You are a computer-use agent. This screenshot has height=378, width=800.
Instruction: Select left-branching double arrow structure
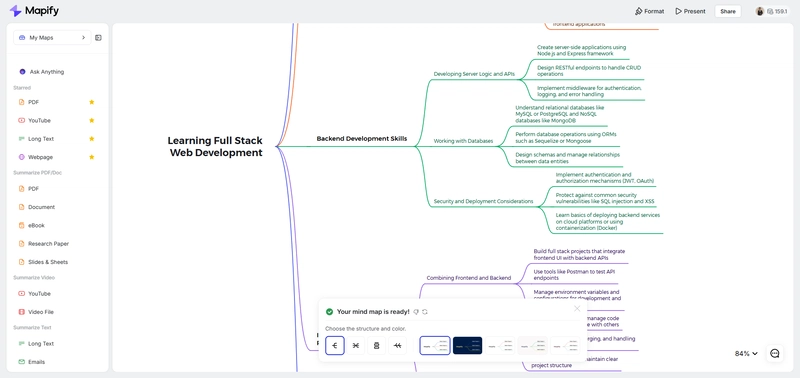[x=397, y=346]
